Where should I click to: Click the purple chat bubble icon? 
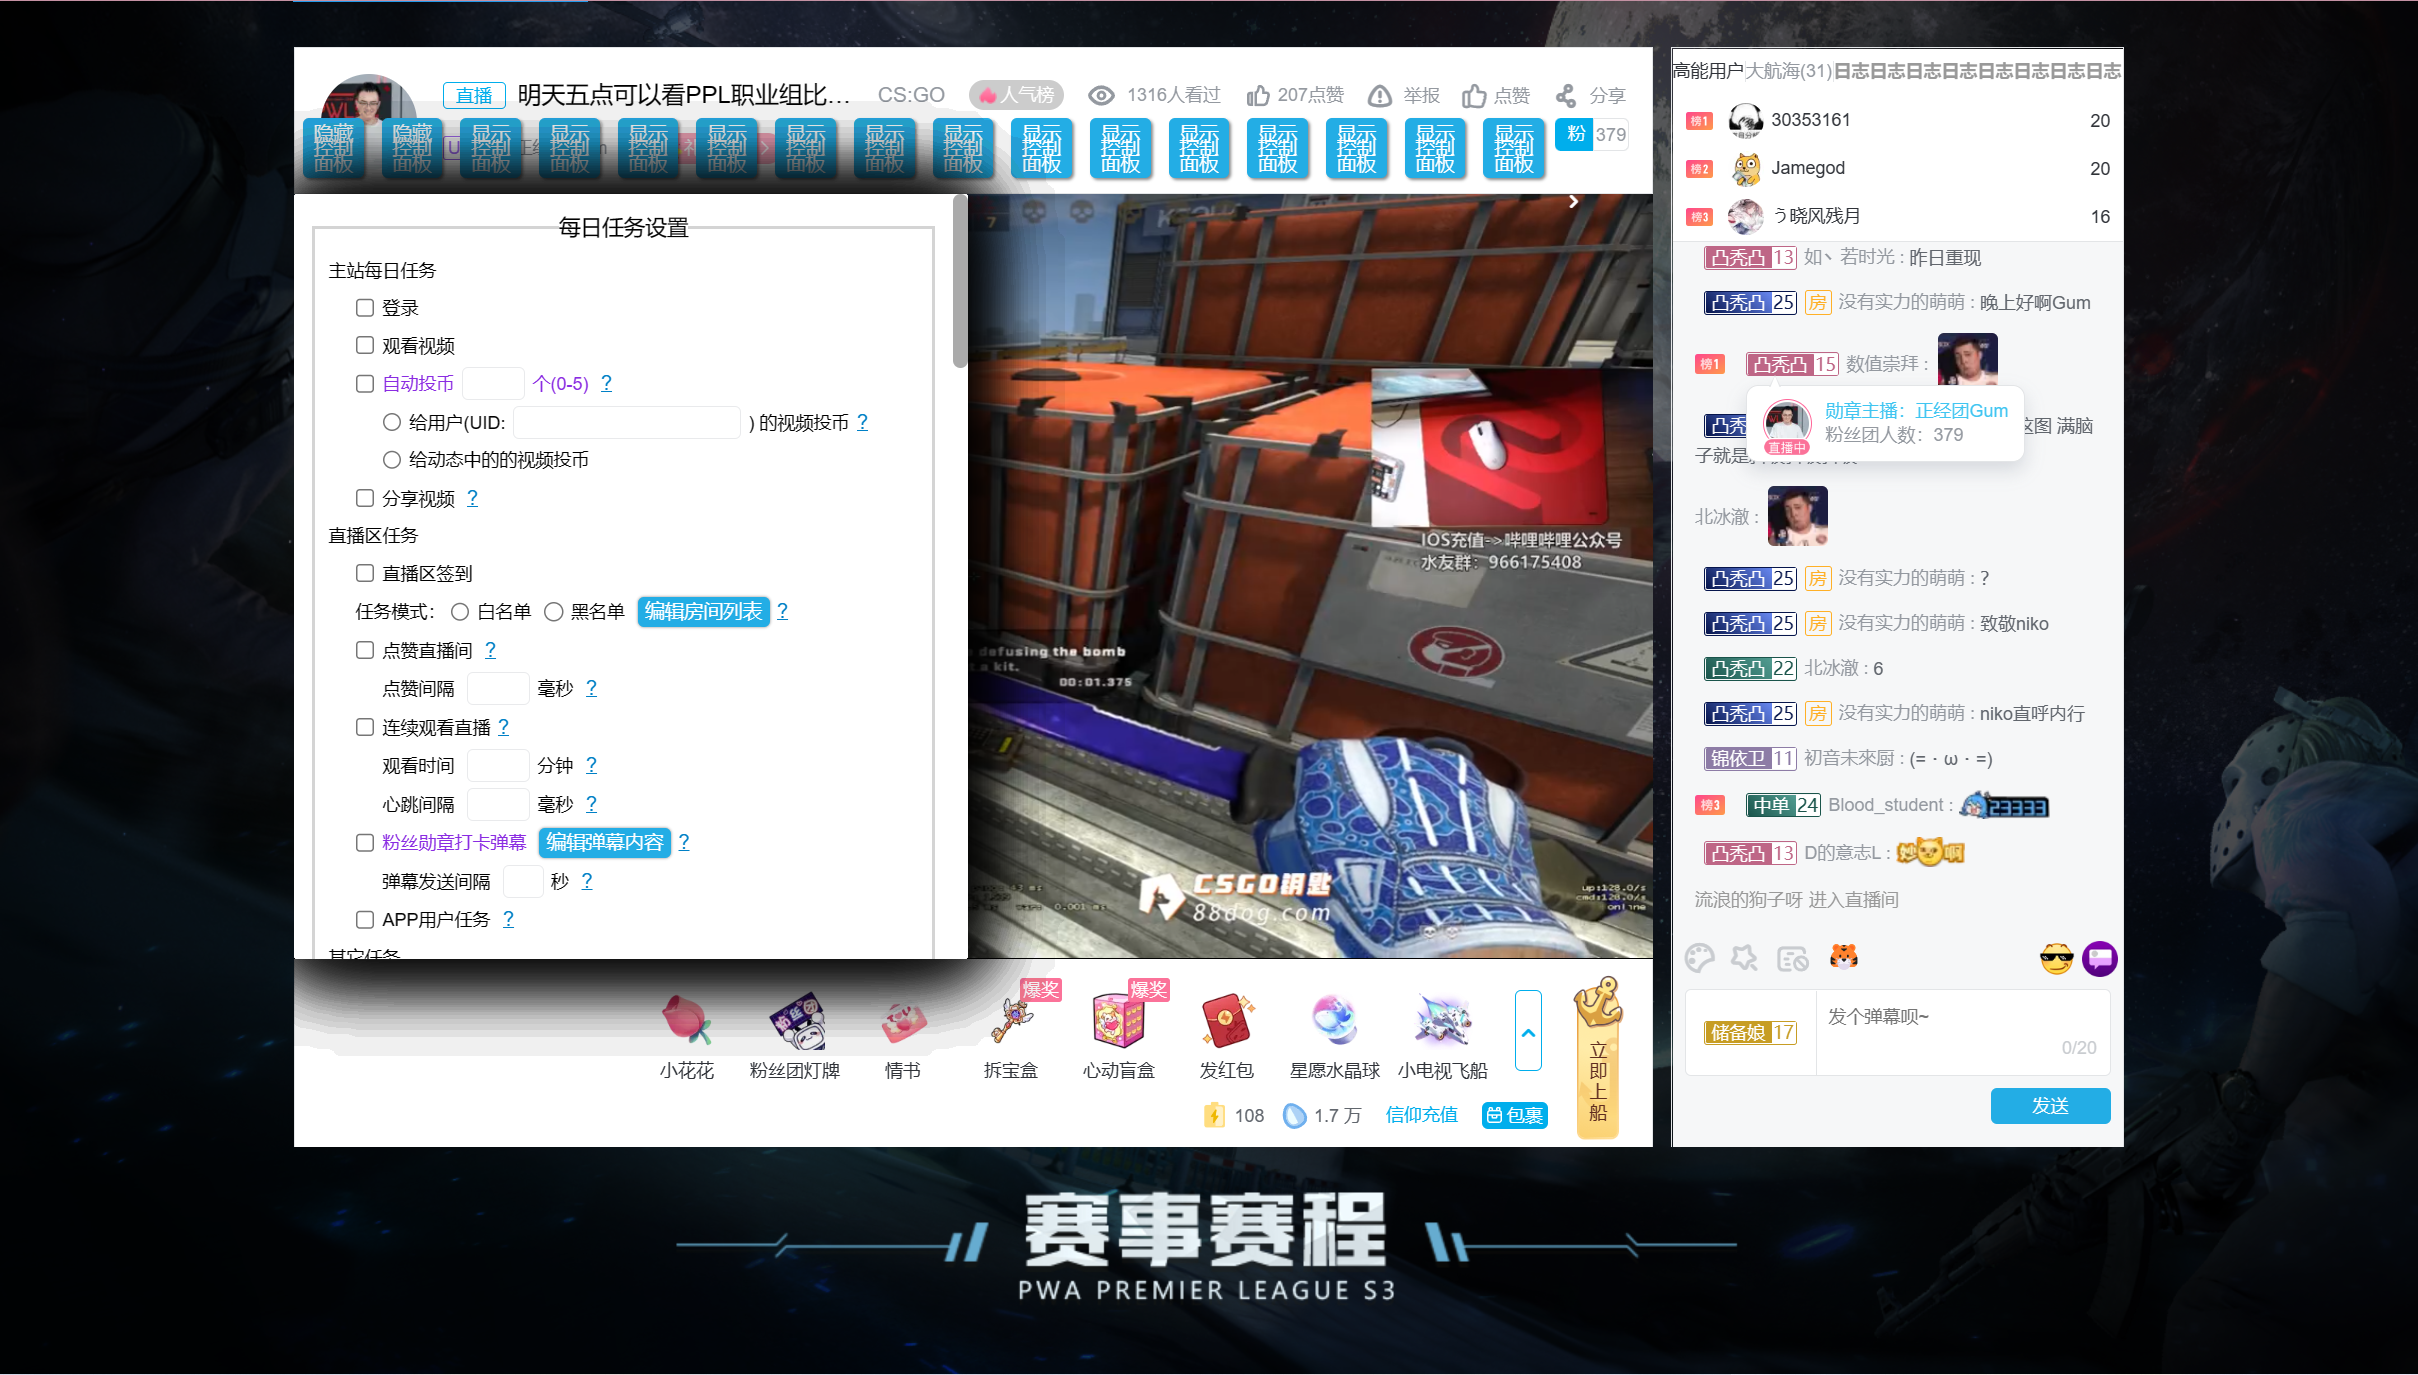pyautogui.click(x=2100, y=958)
